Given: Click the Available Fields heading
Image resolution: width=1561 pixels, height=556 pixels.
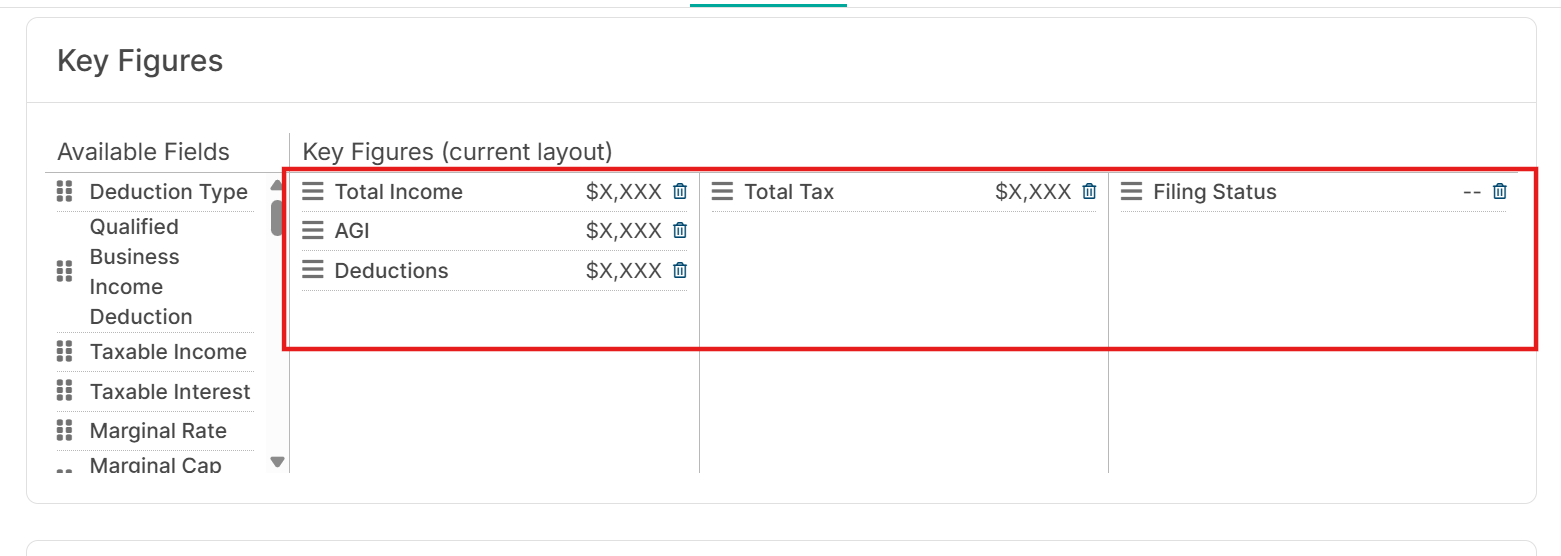Looking at the screenshot, I should point(143,152).
